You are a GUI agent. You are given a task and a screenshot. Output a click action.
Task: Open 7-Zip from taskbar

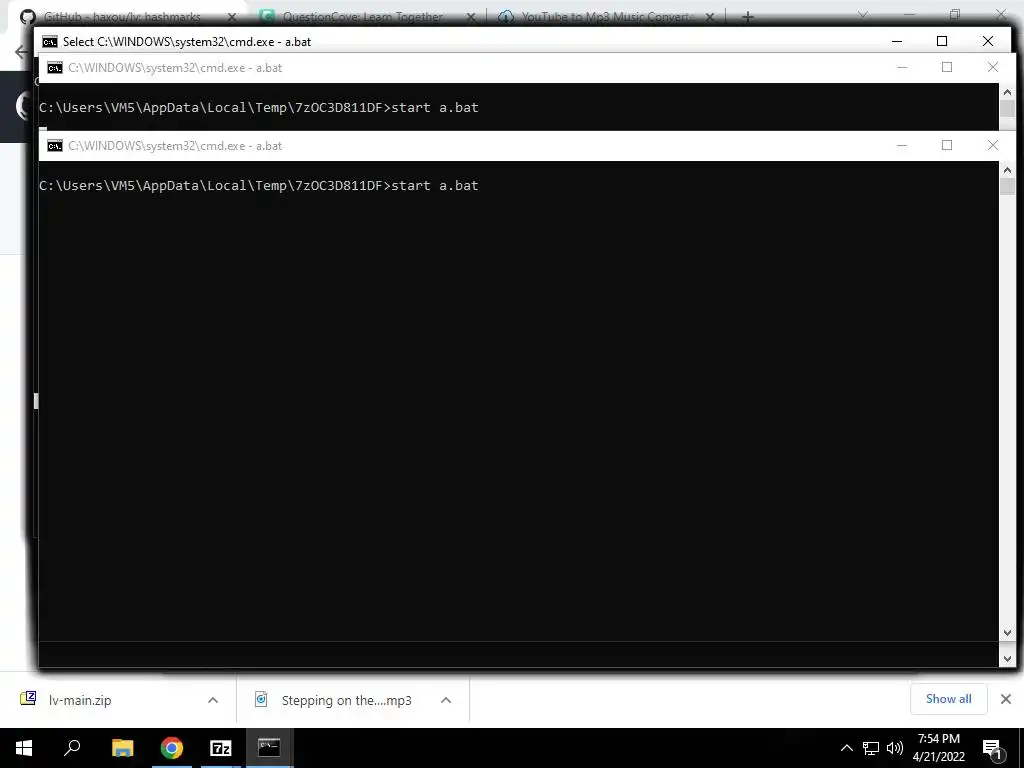pyautogui.click(x=221, y=748)
